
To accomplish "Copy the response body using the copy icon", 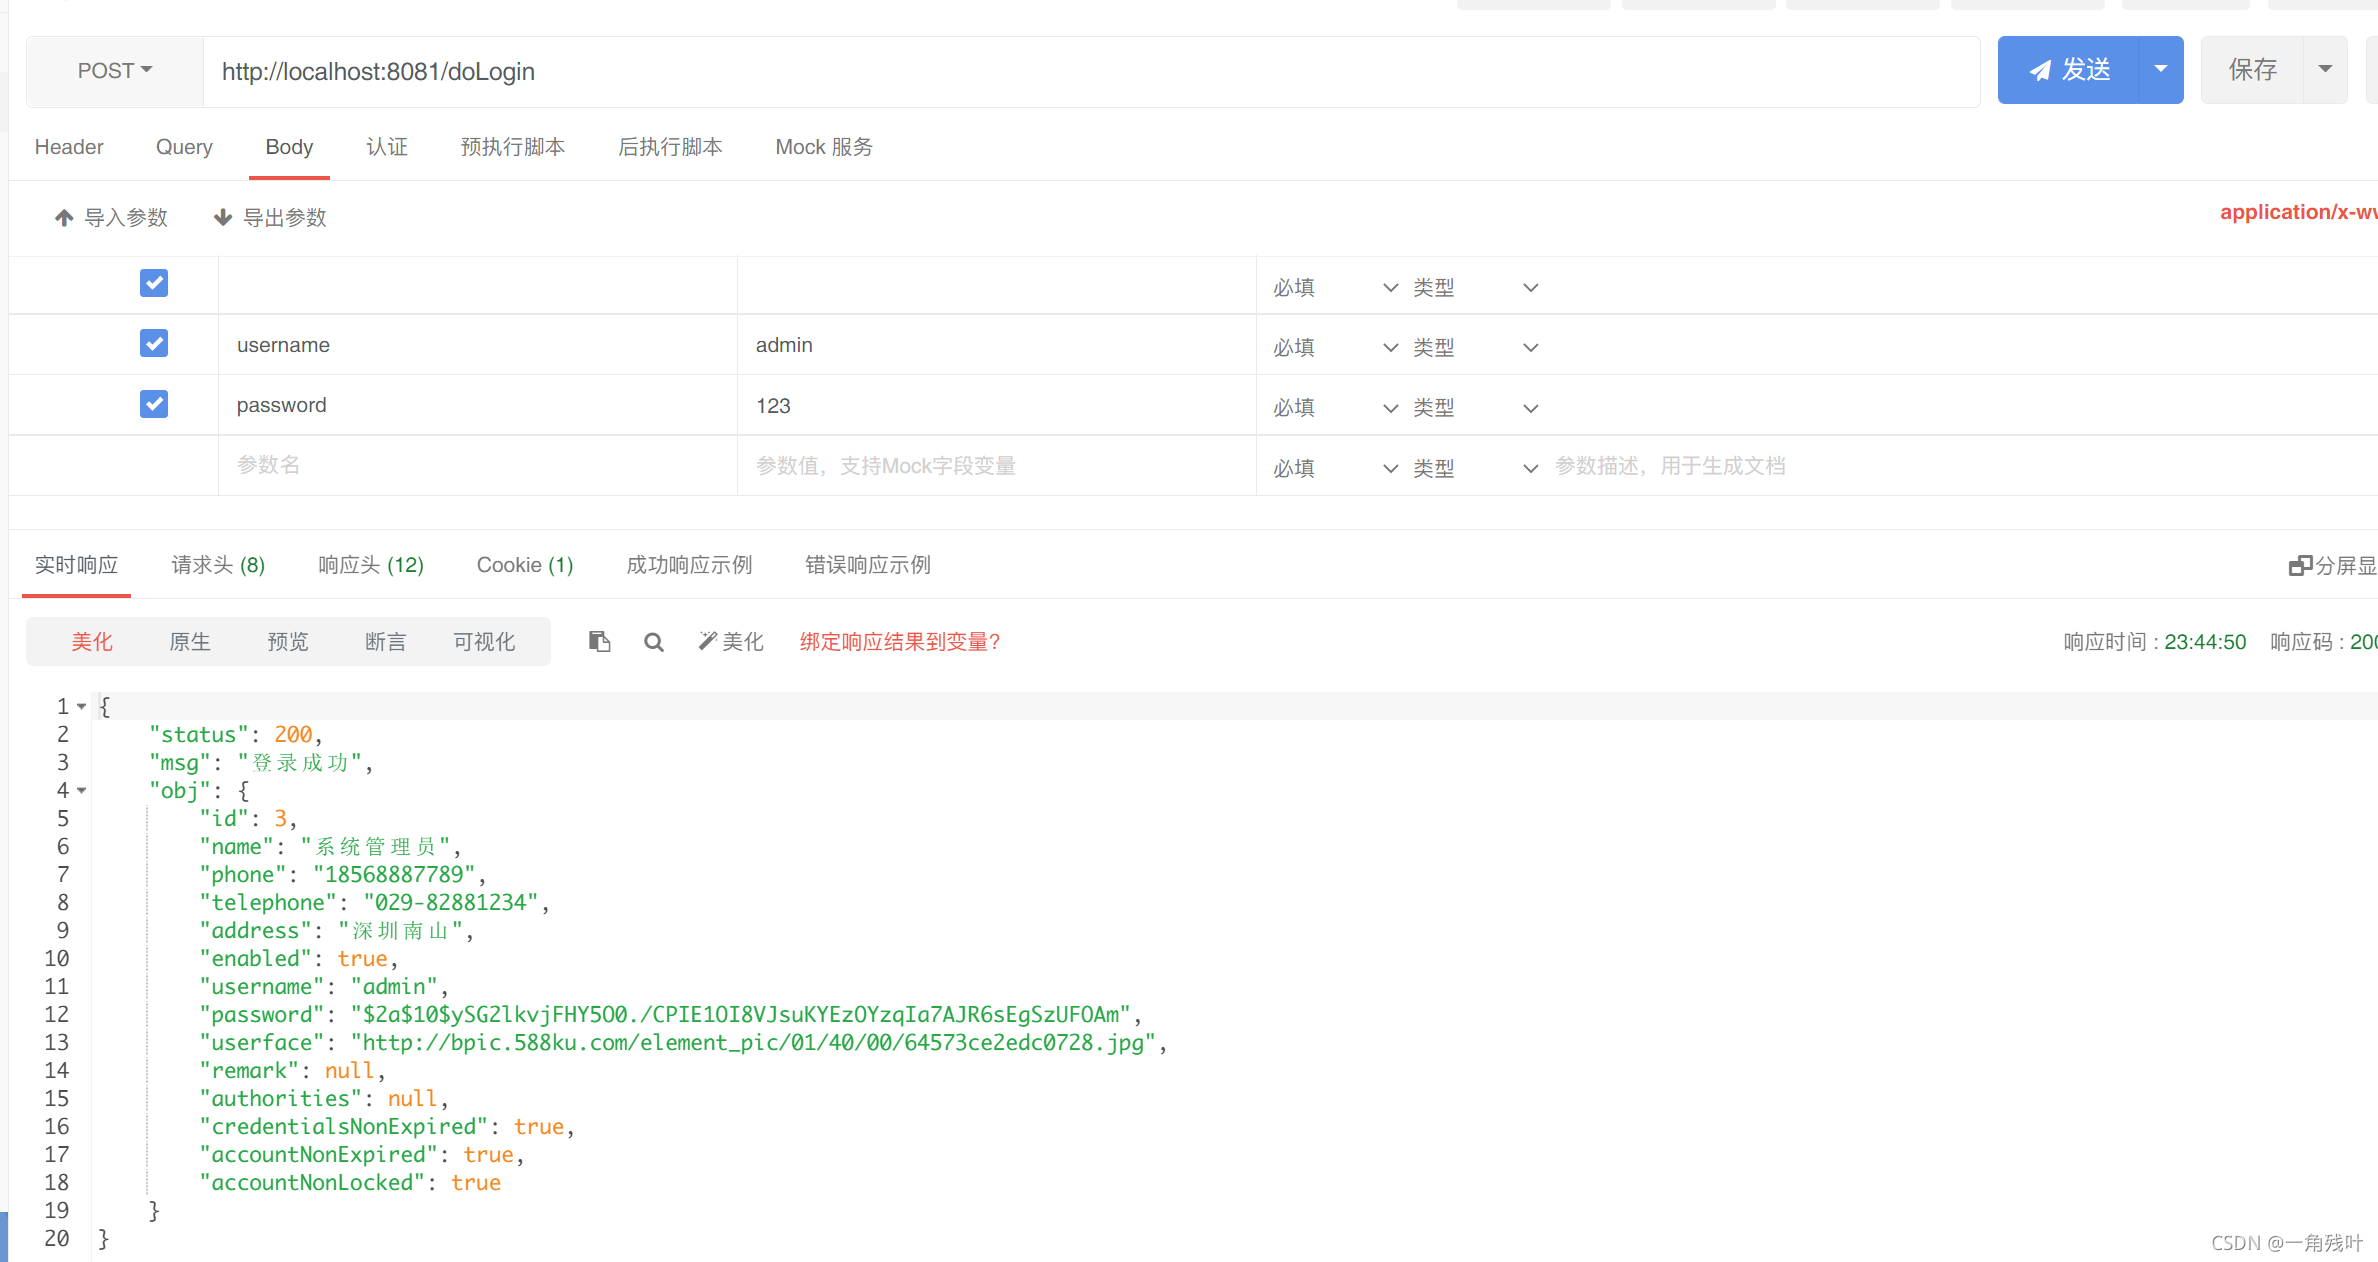I will coord(599,641).
